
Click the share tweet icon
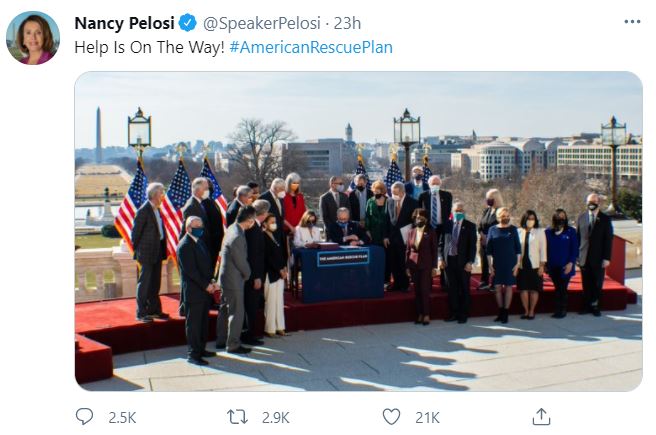(541, 416)
